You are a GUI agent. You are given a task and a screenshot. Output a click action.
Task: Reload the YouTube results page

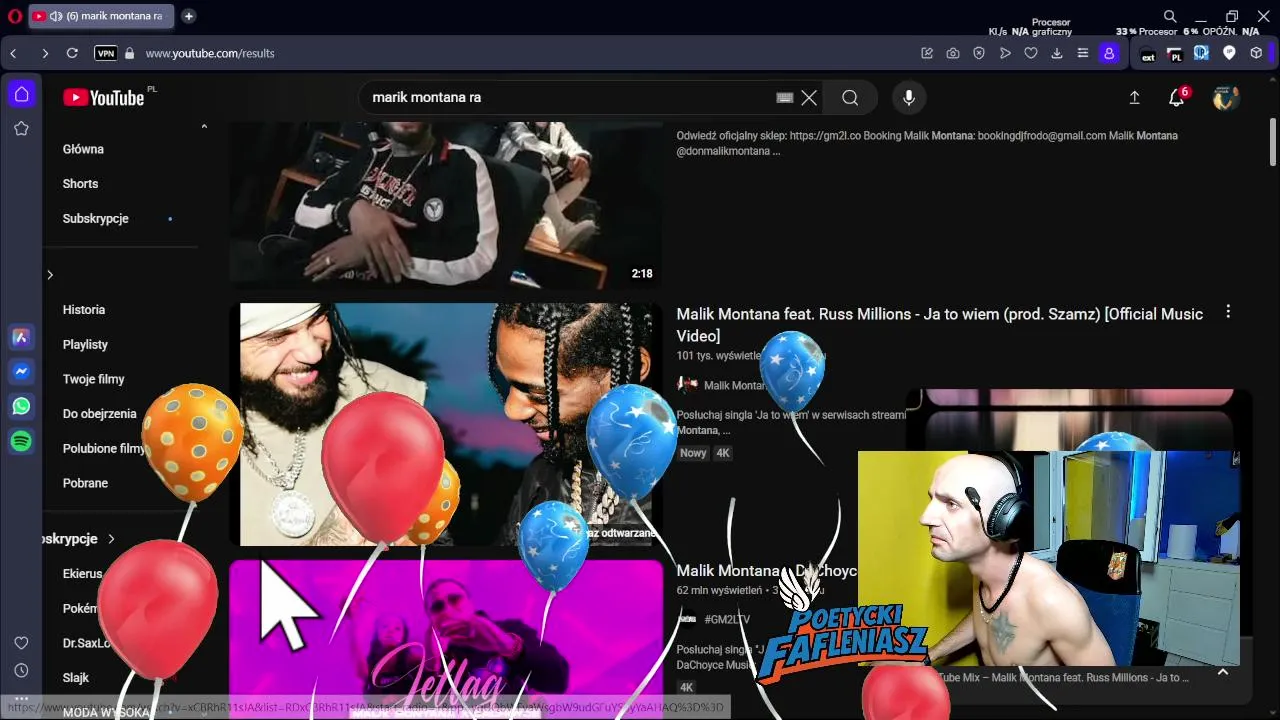point(72,53)
